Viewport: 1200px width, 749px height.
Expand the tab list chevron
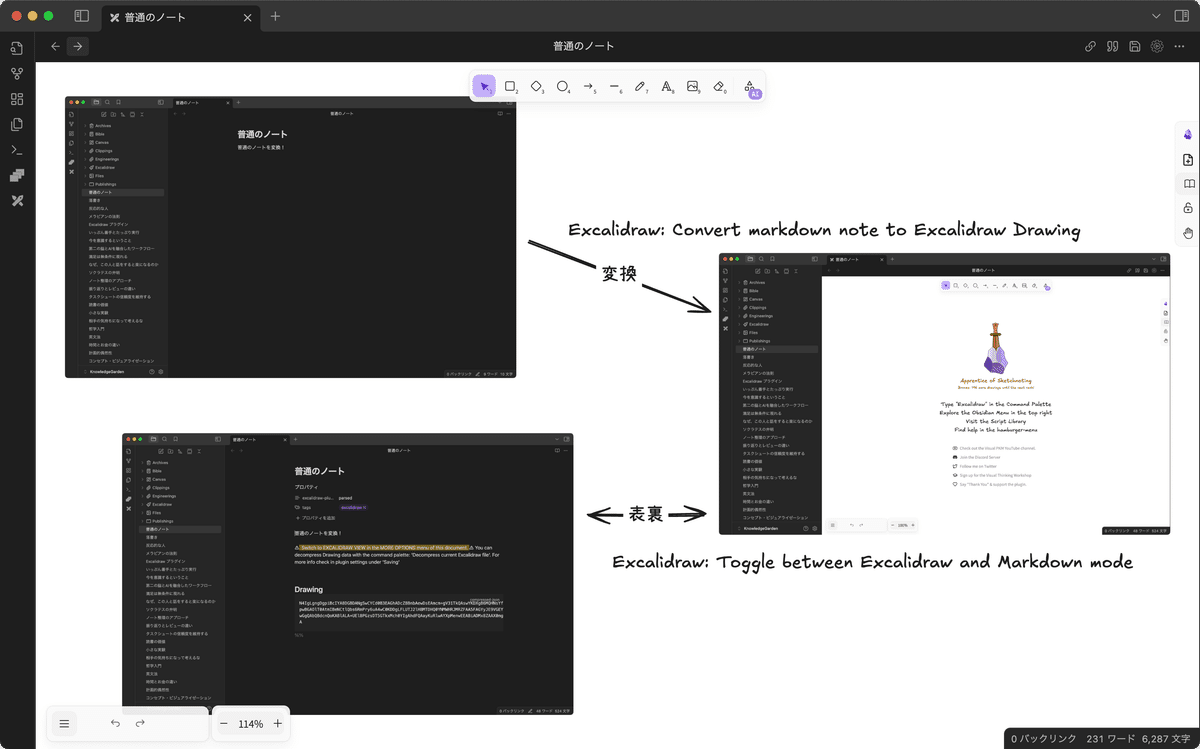coord(1156,16)
